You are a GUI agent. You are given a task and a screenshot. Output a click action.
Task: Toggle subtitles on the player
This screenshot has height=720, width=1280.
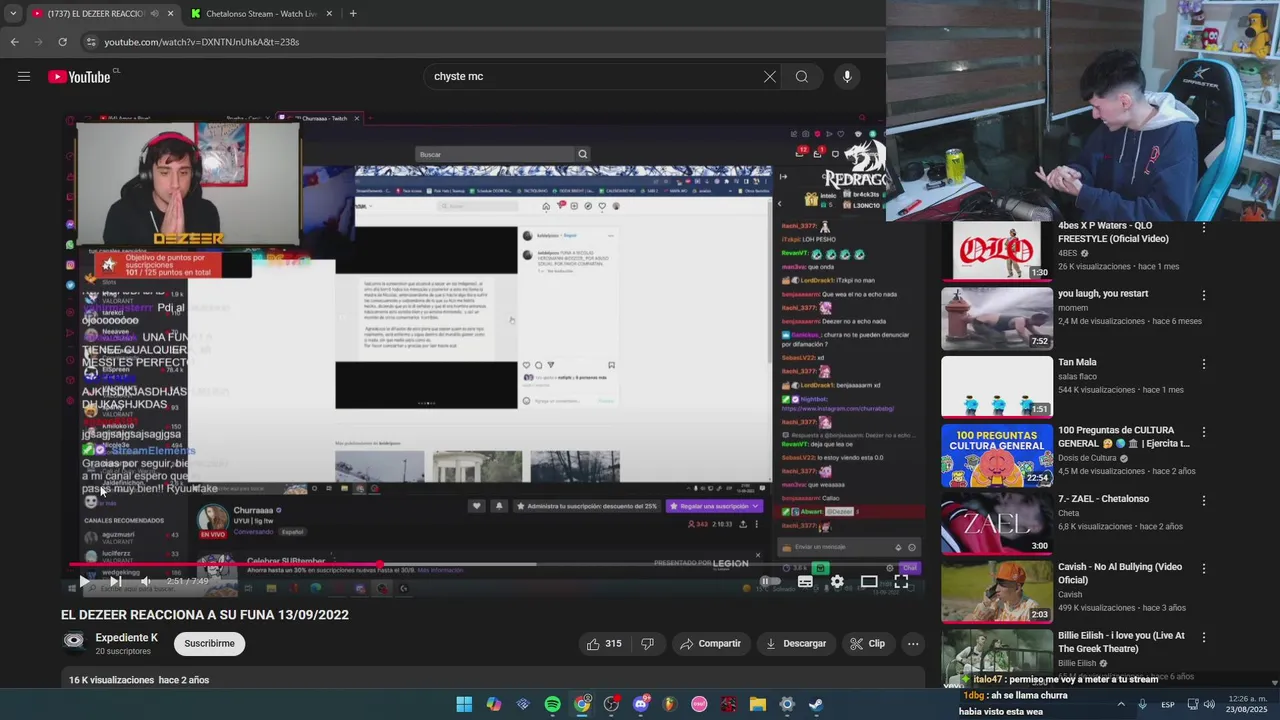pyautogui.click(x=805, y=581)
